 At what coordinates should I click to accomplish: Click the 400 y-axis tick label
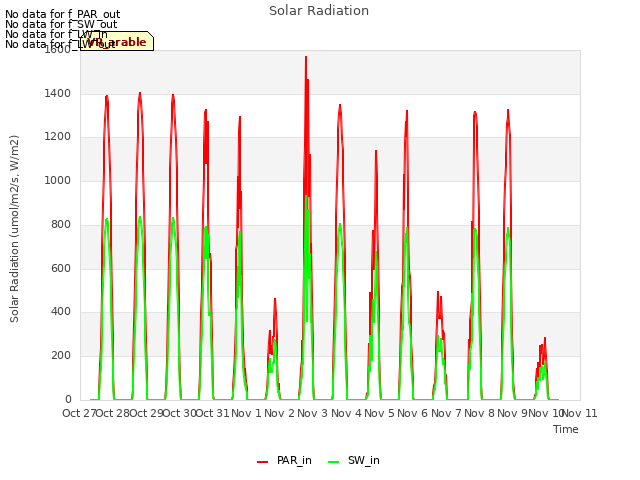tap(61, 311)
